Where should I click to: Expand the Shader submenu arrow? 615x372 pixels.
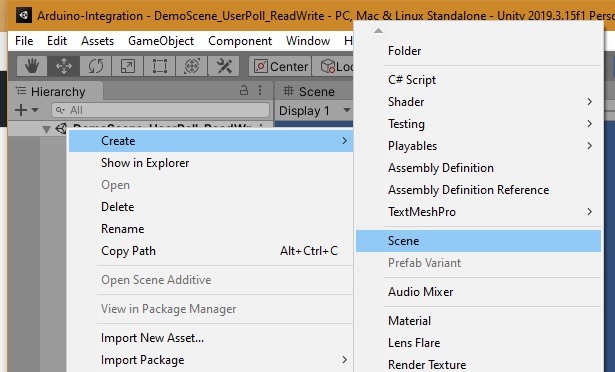tap(590, 102)
